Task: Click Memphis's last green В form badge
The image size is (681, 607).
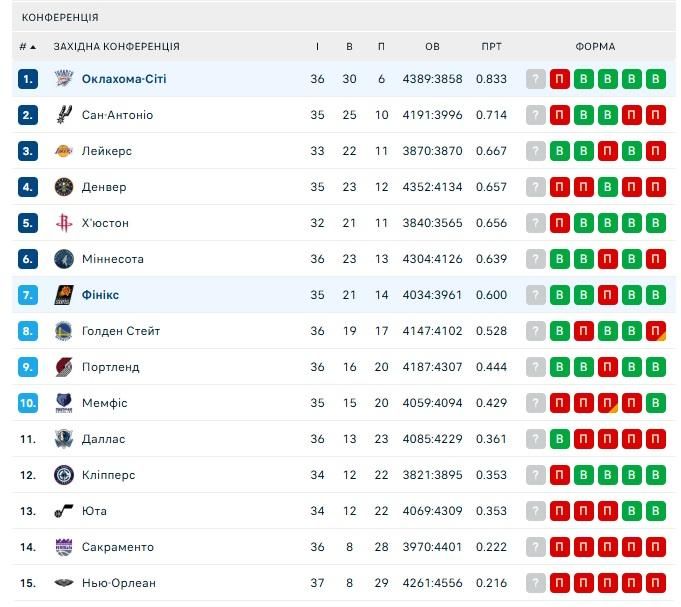Action: click(x=656, y=403)
